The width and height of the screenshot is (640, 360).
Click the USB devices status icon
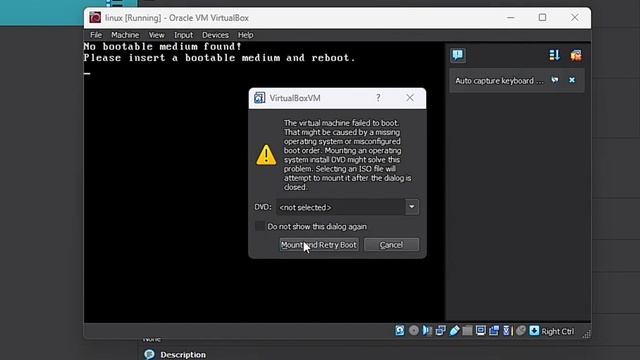(454, 331)
